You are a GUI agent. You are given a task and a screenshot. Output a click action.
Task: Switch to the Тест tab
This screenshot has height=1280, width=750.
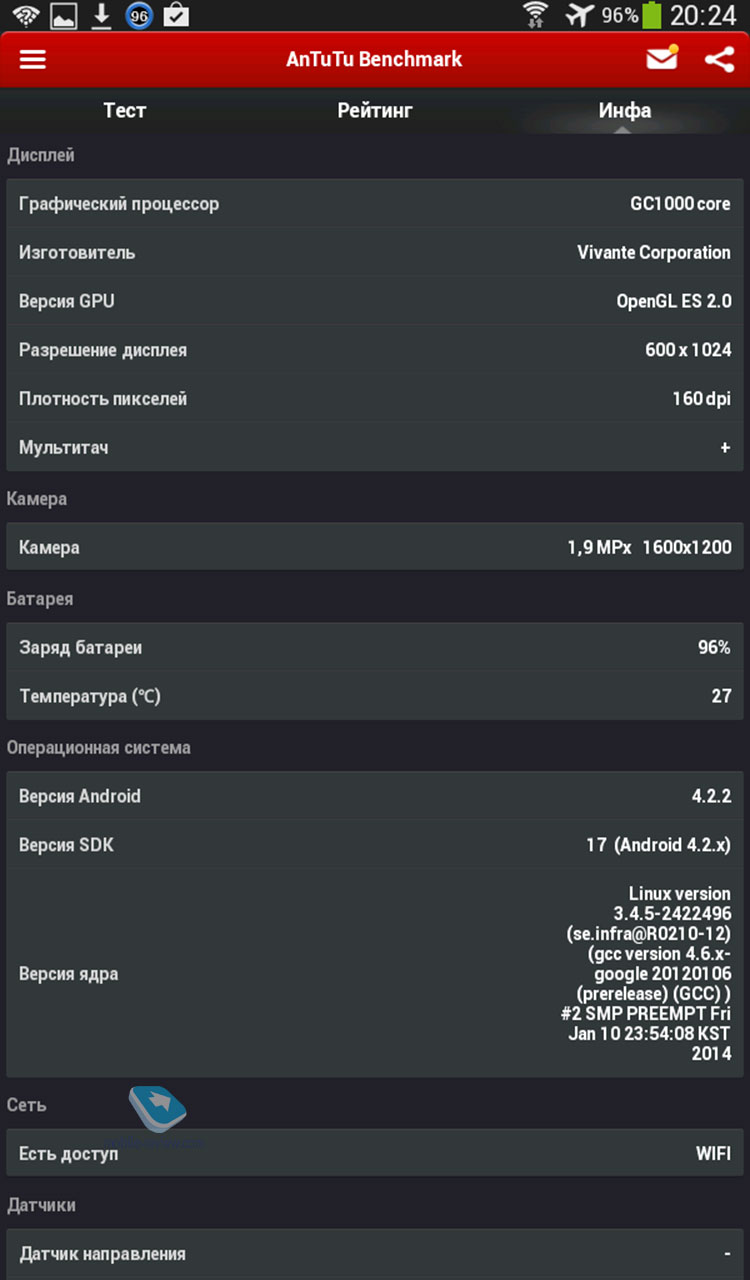pos(125,110)
